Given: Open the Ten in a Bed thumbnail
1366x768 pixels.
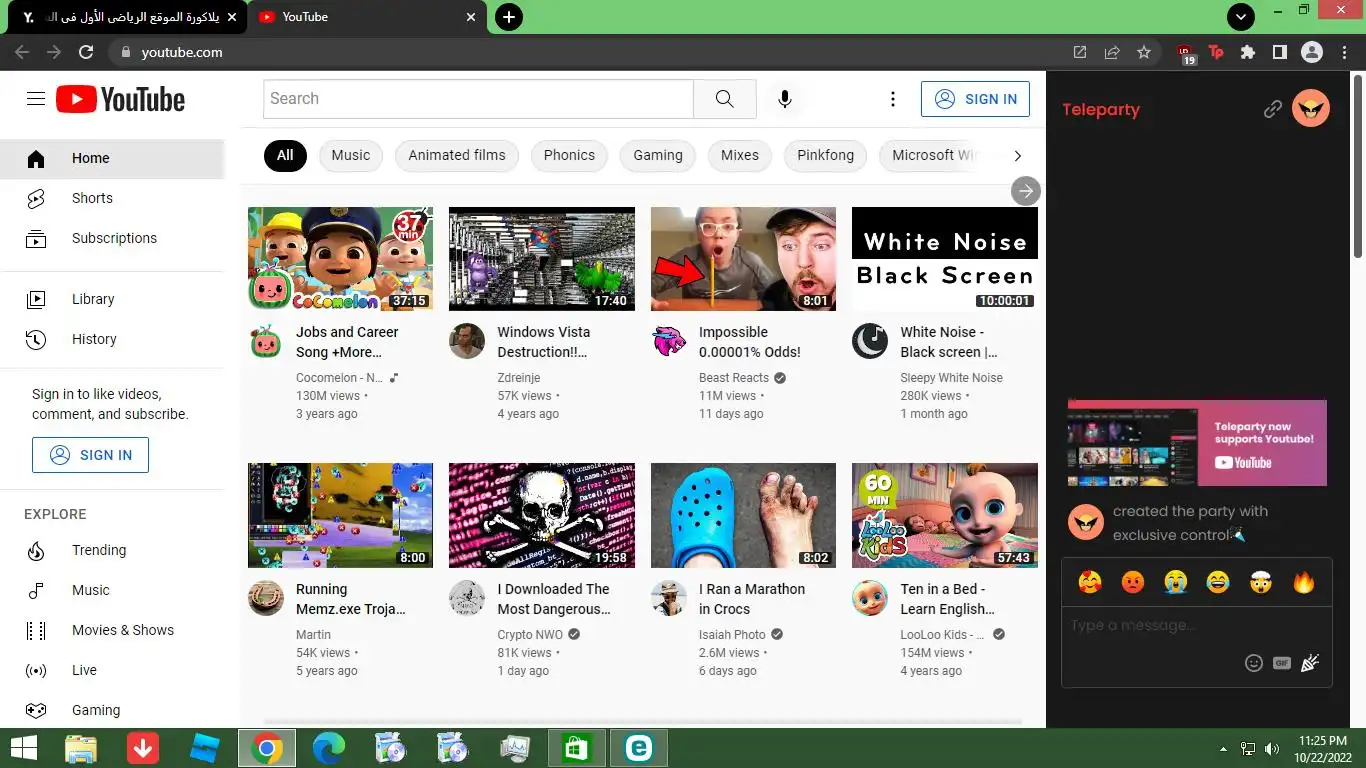Looking at the screenshot, I should [945, 515].
